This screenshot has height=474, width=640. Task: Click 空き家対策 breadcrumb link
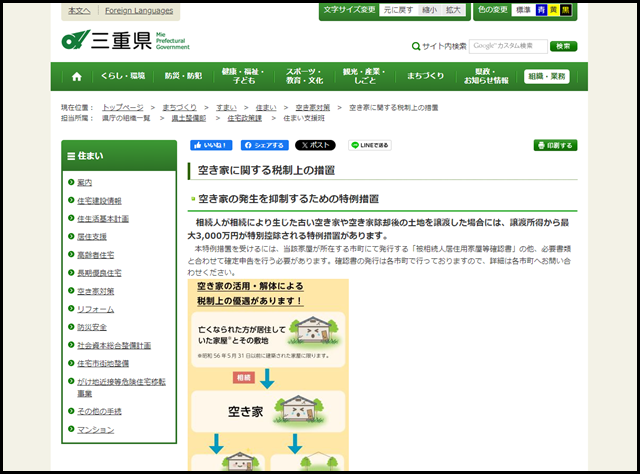pyautogui.click(x=313, y=107)
